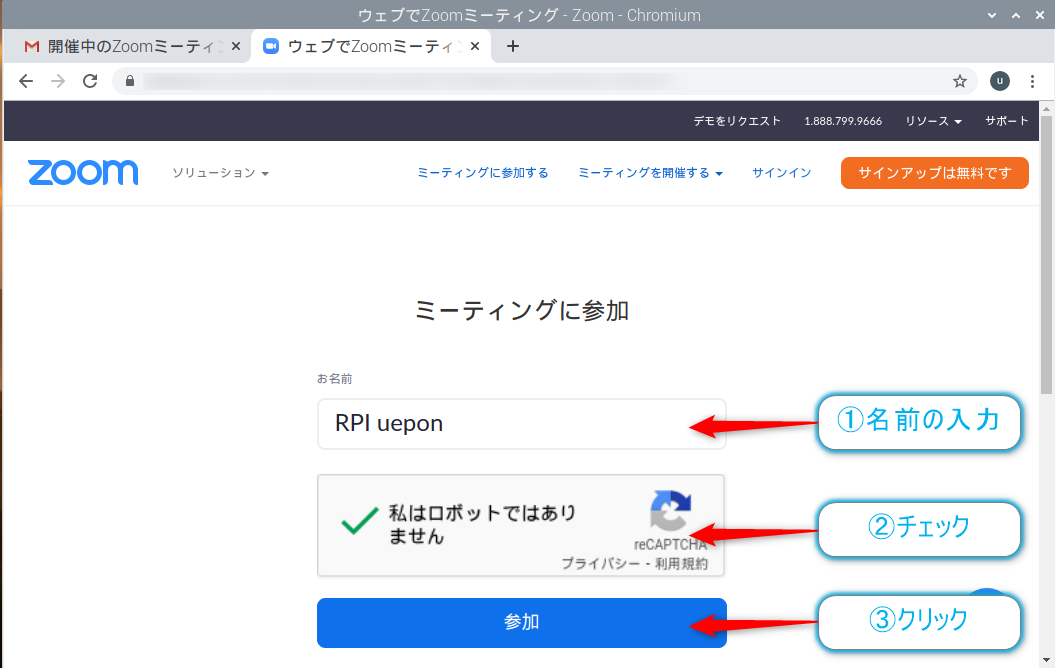
Task: Click the サインイン link
Action: pos(781,173)
